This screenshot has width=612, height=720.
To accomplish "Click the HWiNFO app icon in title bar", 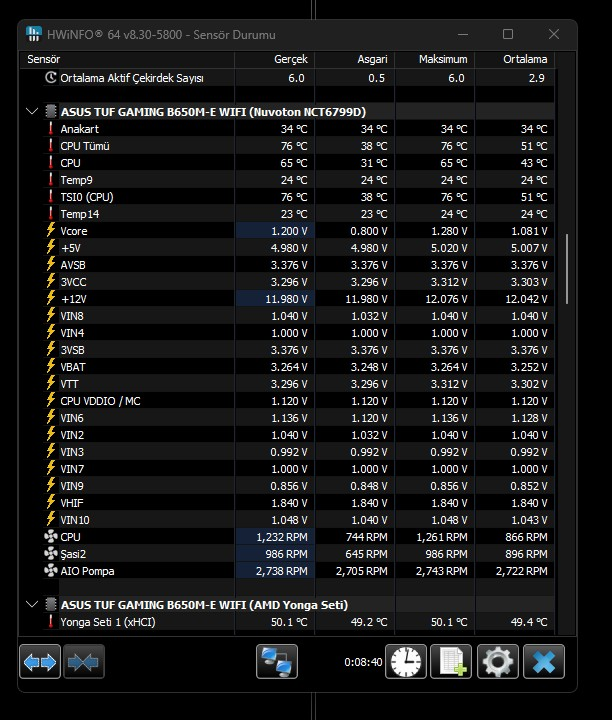I will (34, 34).
